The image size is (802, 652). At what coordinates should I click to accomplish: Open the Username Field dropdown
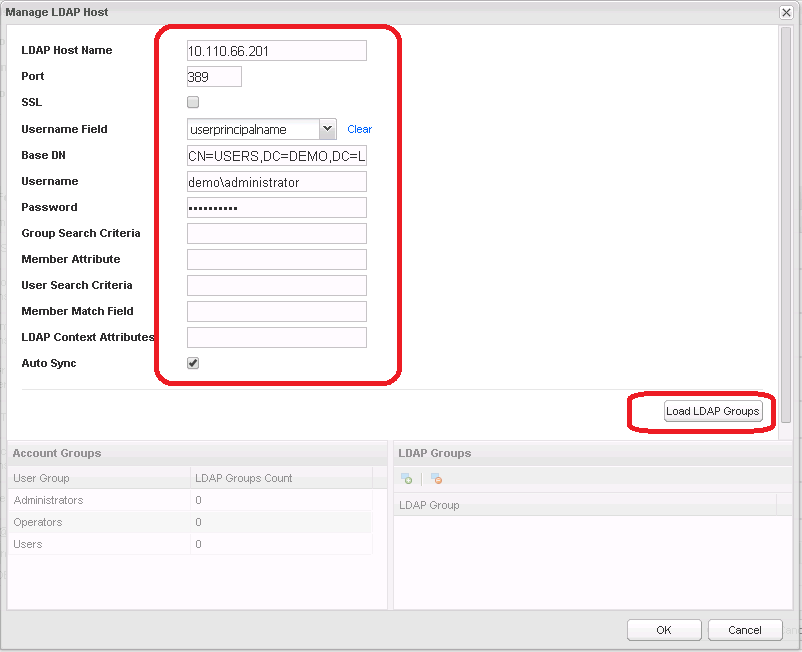pyautogui.click(x=327, y=129)
